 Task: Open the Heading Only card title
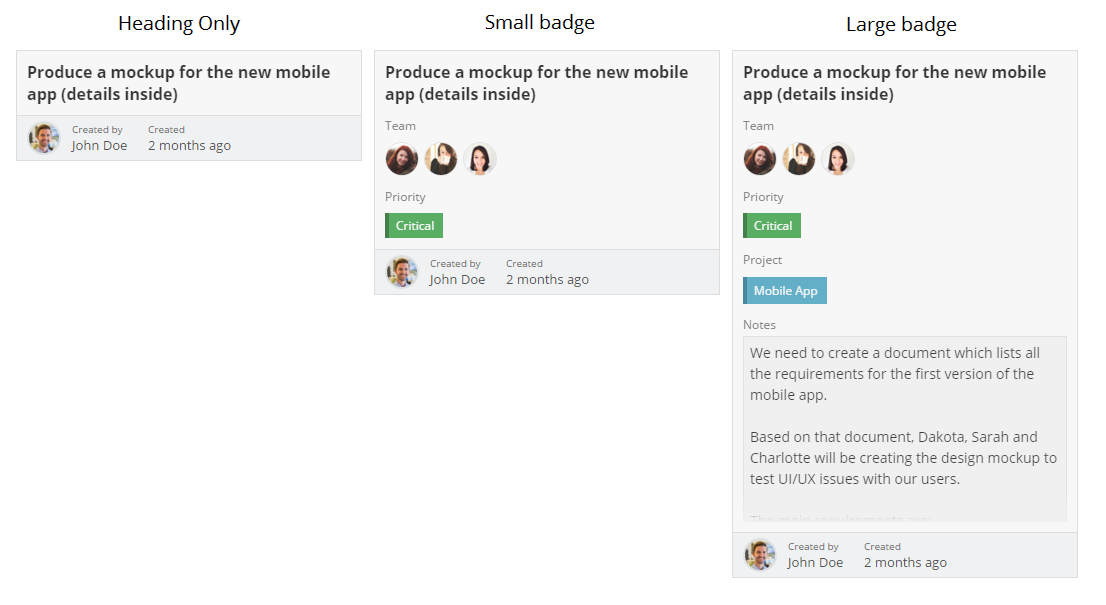(178, 83)
